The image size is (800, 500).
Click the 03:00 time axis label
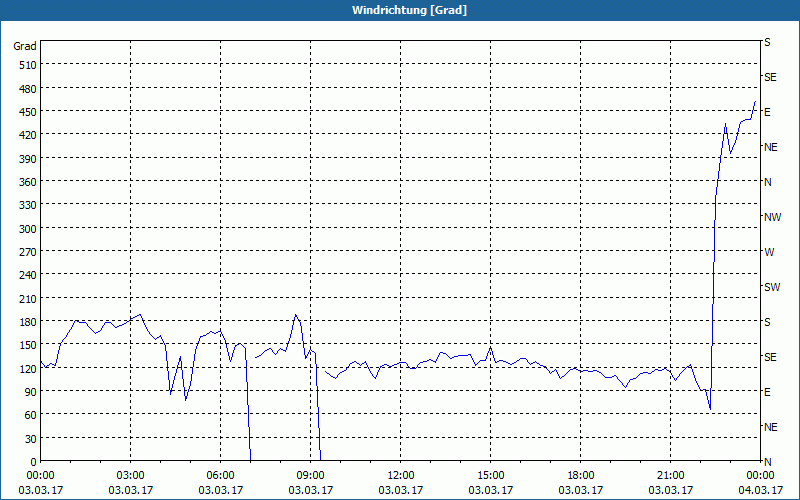(130, 476)
